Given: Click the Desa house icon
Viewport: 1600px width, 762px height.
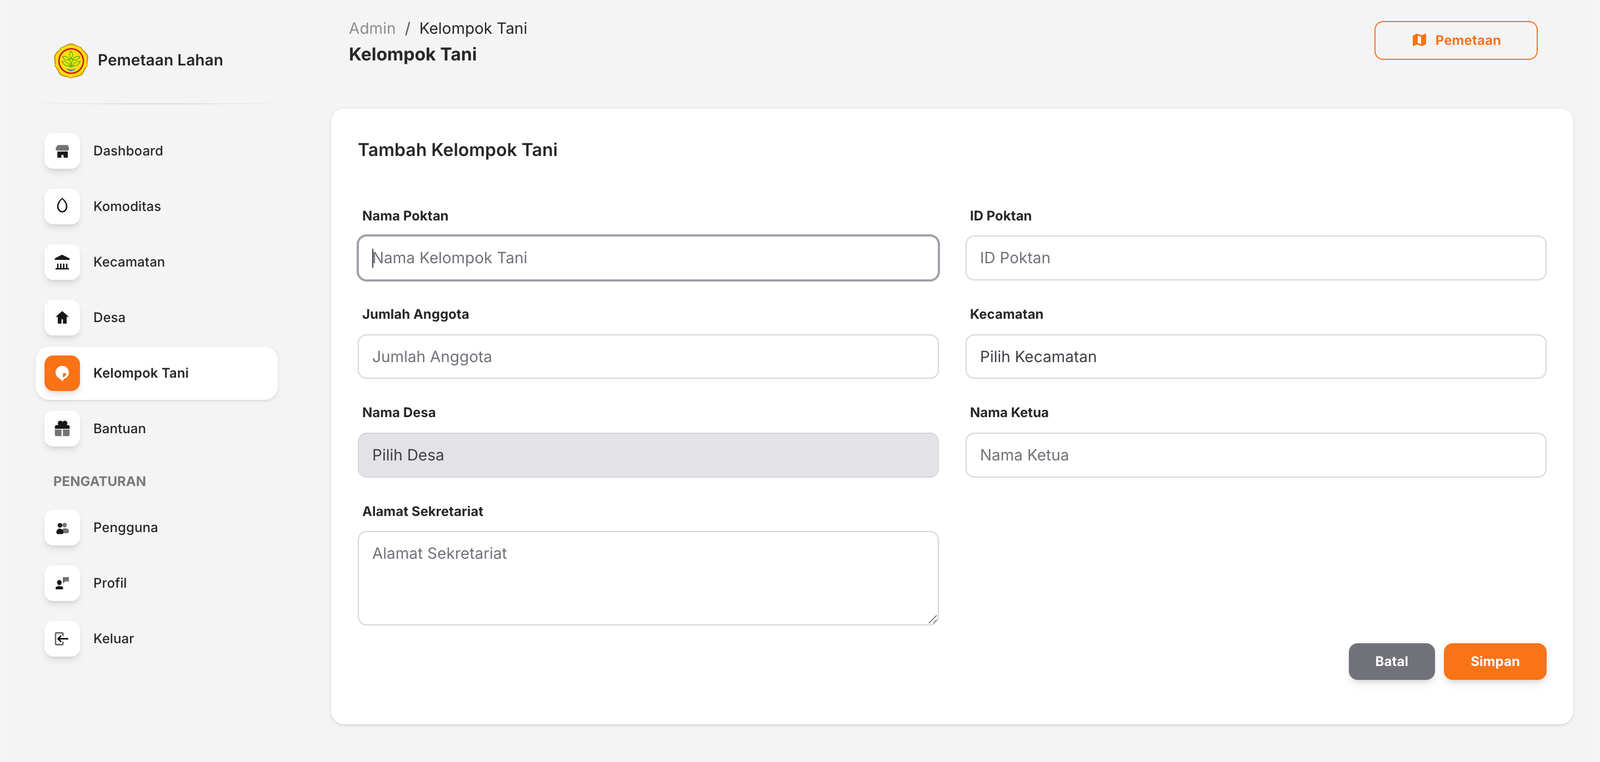Looking at the screenshot, I should click(x=62, y=317).
